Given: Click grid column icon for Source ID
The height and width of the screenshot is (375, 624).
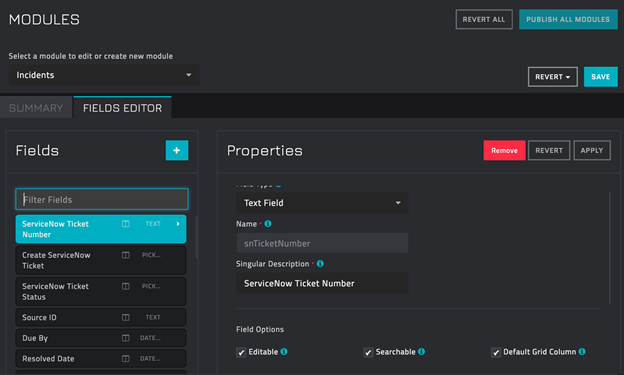Looking at the screenshot, I should point(126,317).
